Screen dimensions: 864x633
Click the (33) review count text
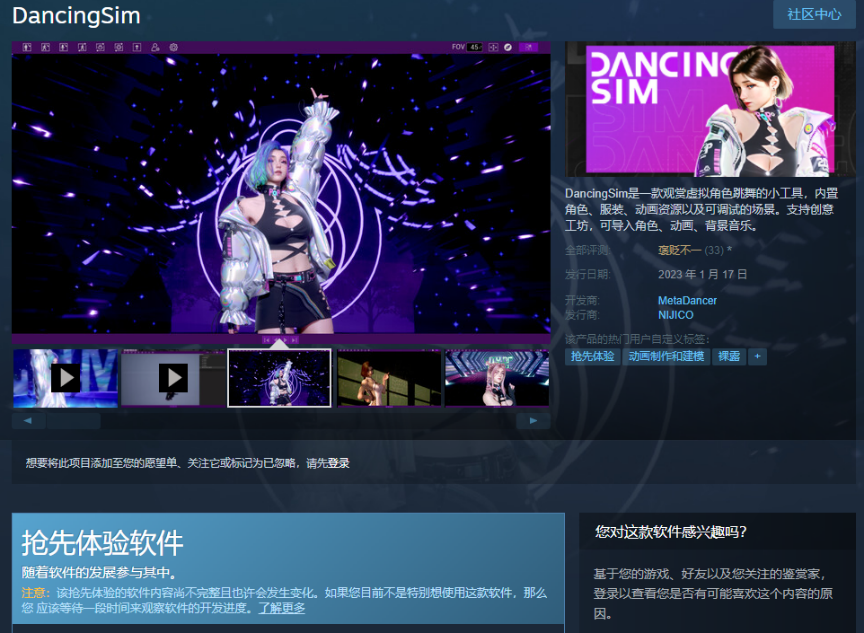coord(714,251)
